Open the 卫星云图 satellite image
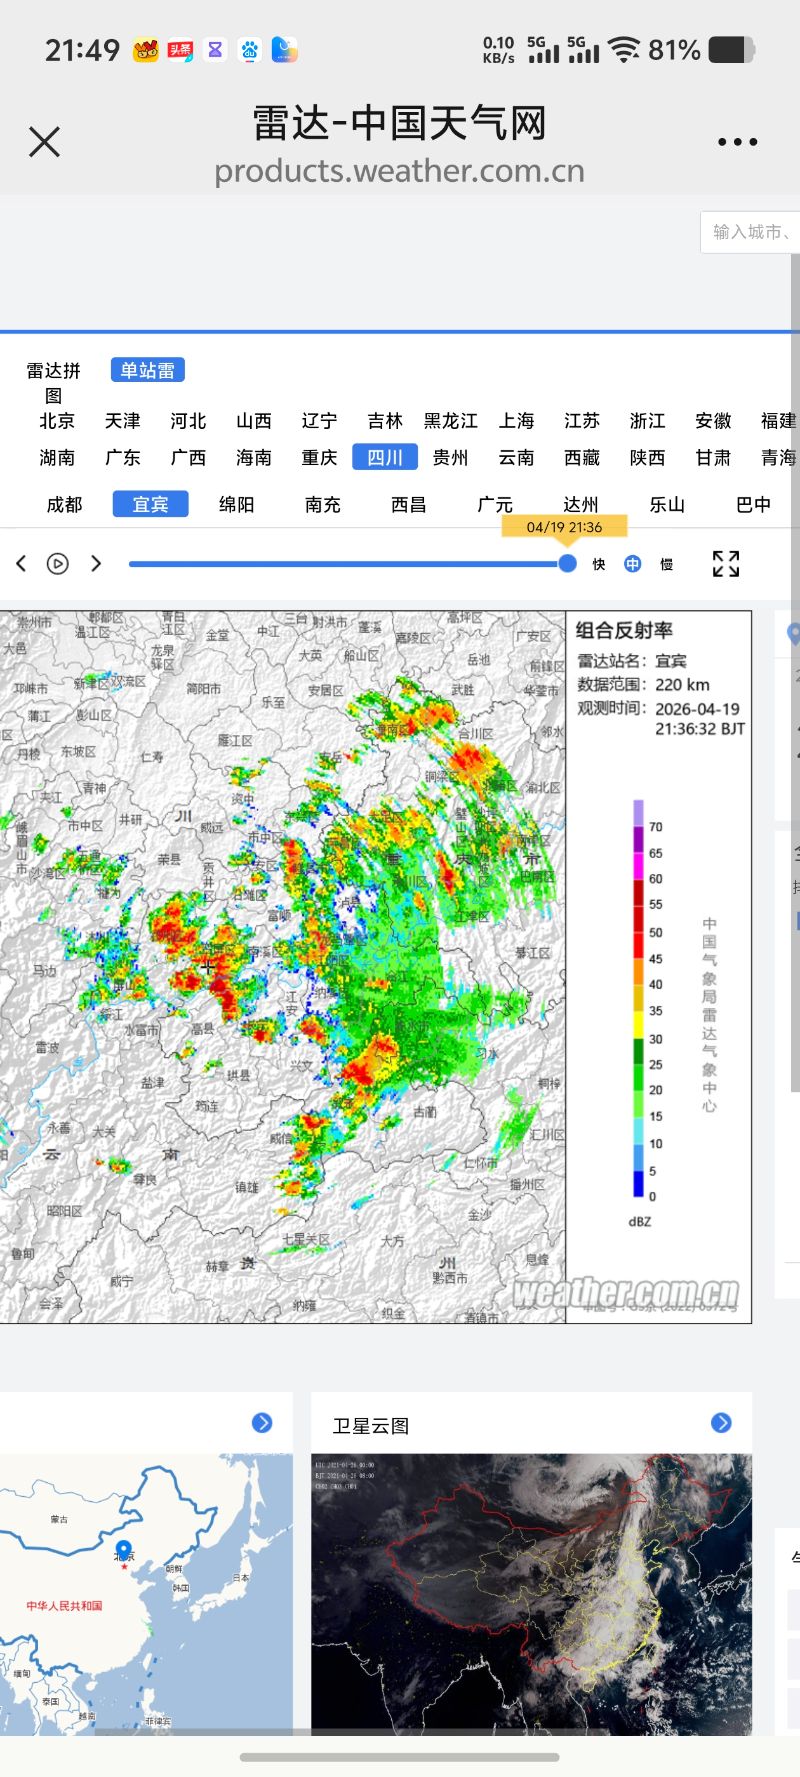800x1777 pixels. coord(531,1594)
